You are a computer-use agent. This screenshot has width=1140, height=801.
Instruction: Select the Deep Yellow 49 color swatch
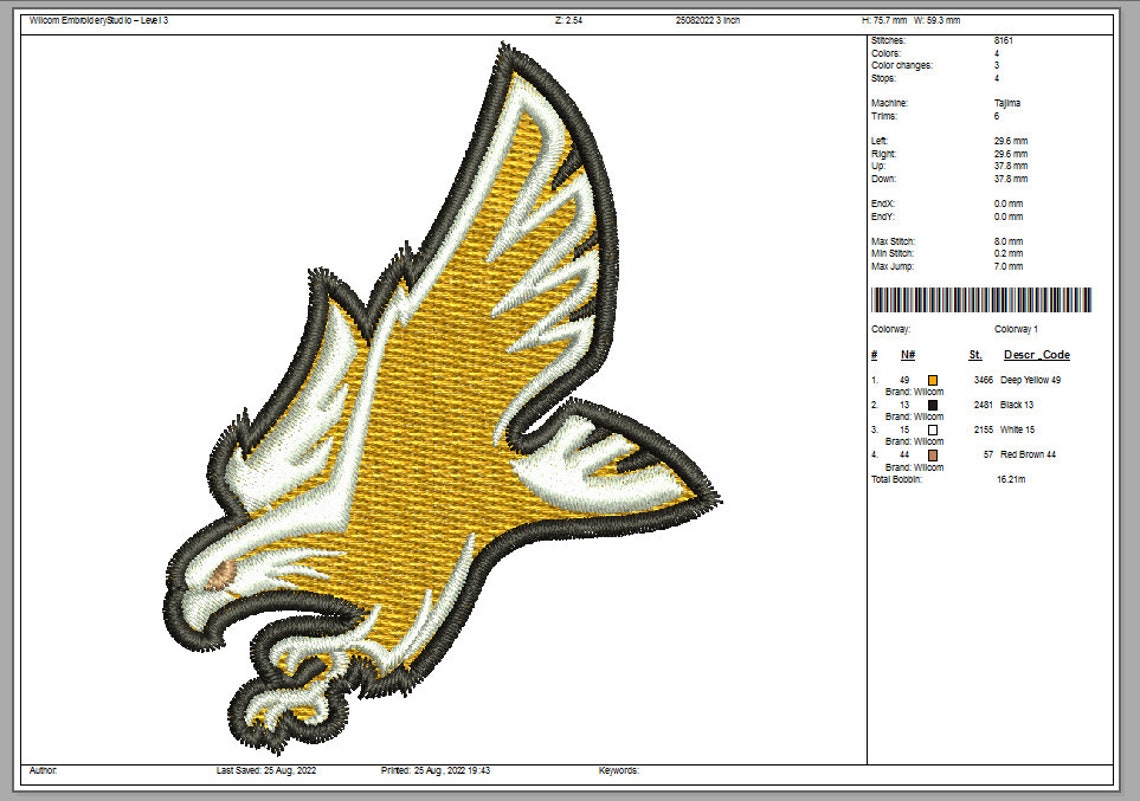[932, 380]
